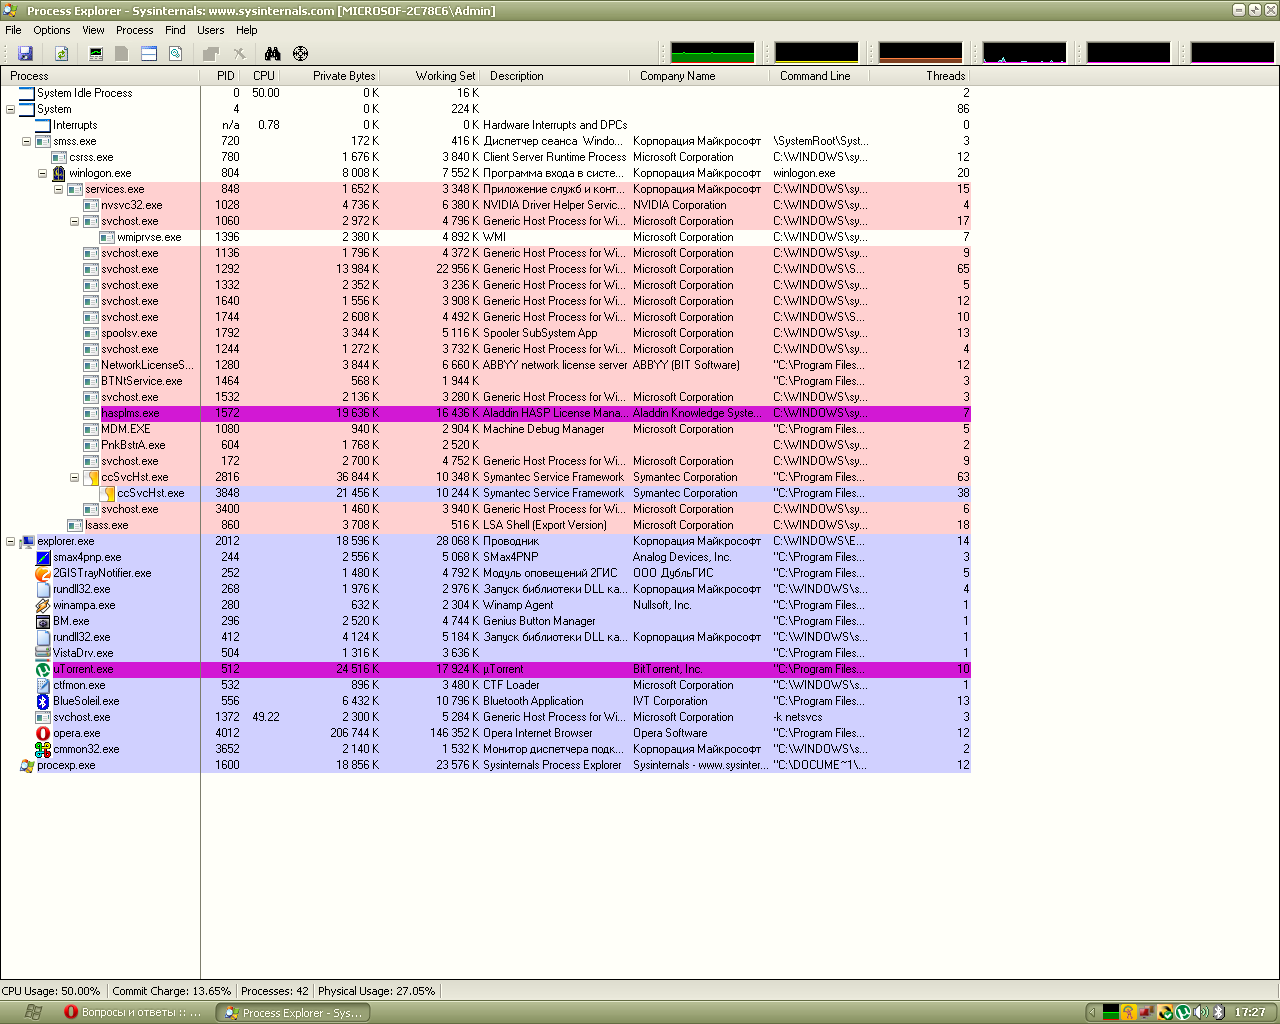
Task: Expand hidden system tray icons arrow
Action: 1092,1012
